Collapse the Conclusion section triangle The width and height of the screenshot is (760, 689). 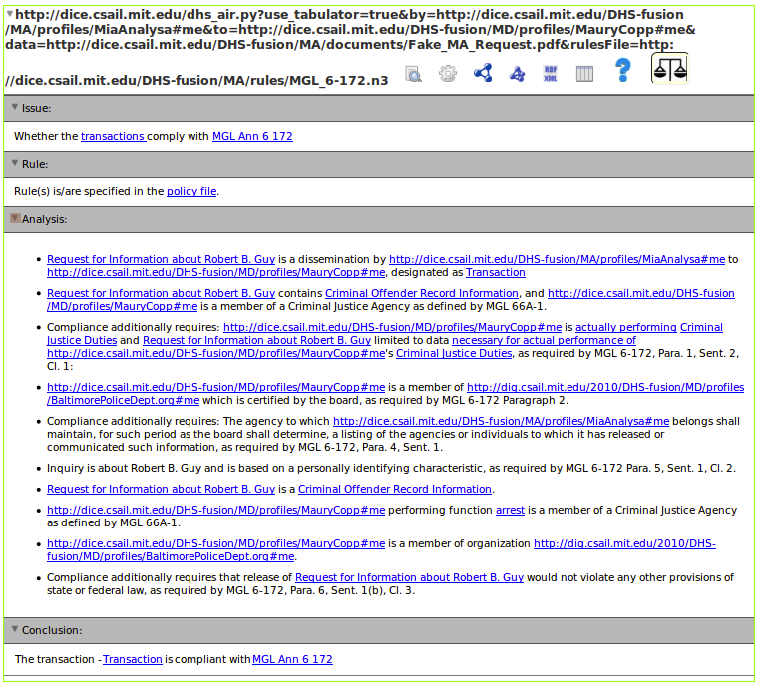(15, 629)
